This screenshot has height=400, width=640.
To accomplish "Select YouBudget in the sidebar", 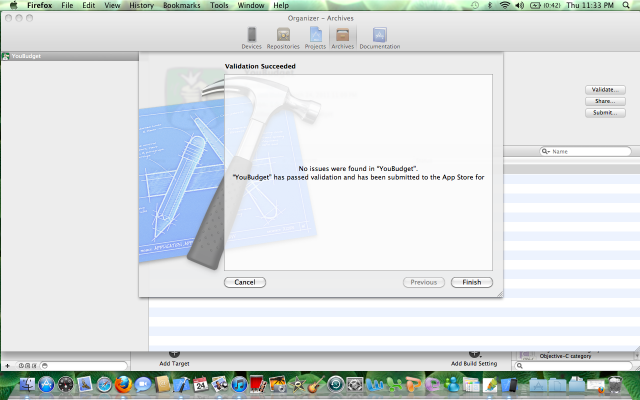I will (x=69, y=56).
